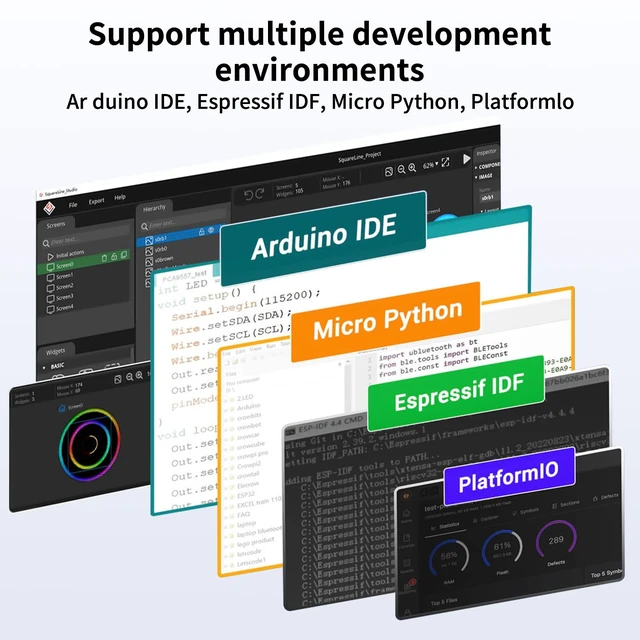Switch to Statistics tab in PlatformIO
The width and height of the screenshot is (640, 640).
pyautogui.click(x=446, y=526)
